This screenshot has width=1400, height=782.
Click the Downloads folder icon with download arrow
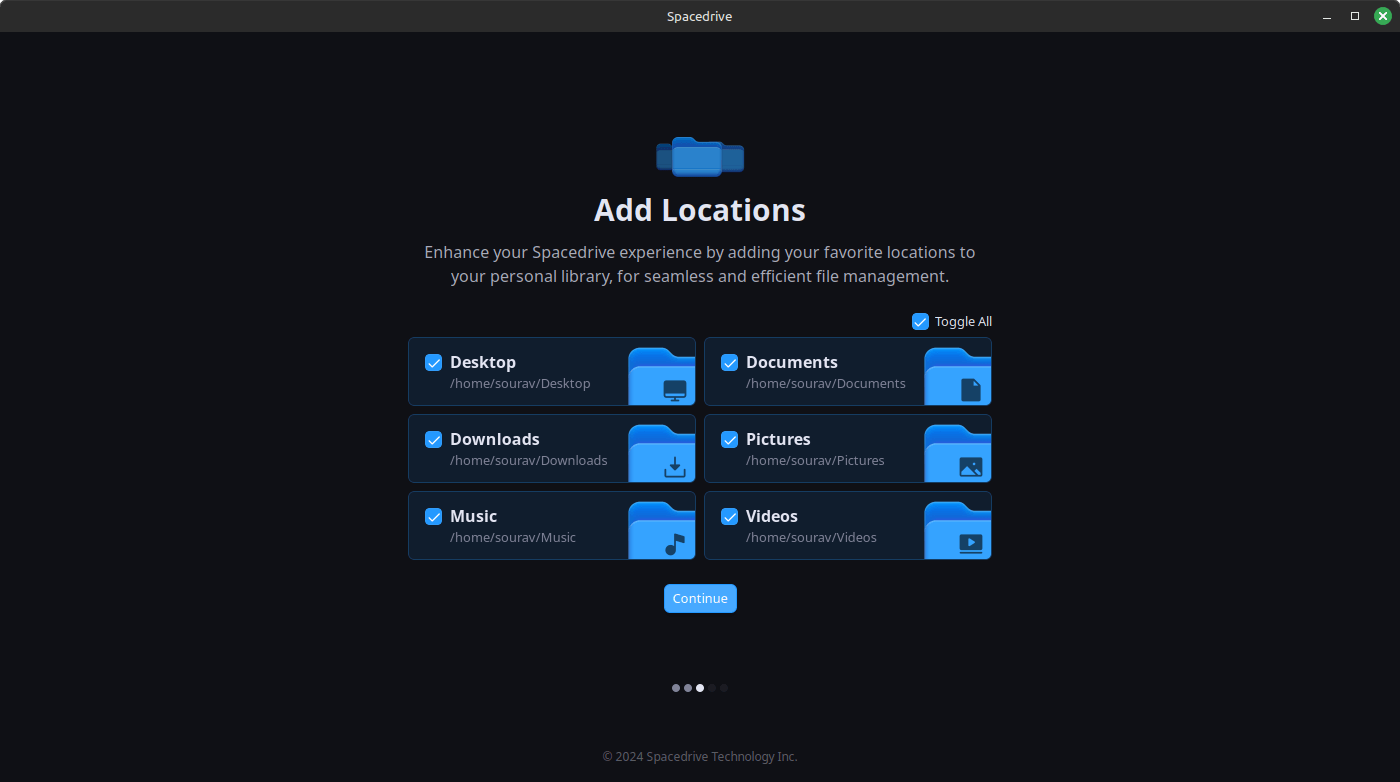pyautogui.click(x=662, y=453)
